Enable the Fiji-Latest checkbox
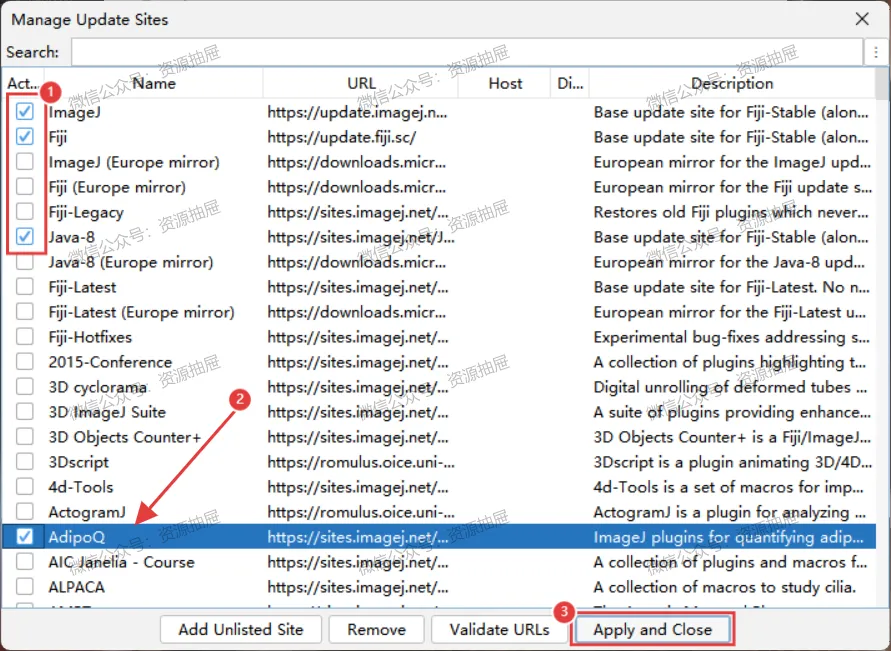The height and width of the screenshot is (651, 891). tap(24, 287)
